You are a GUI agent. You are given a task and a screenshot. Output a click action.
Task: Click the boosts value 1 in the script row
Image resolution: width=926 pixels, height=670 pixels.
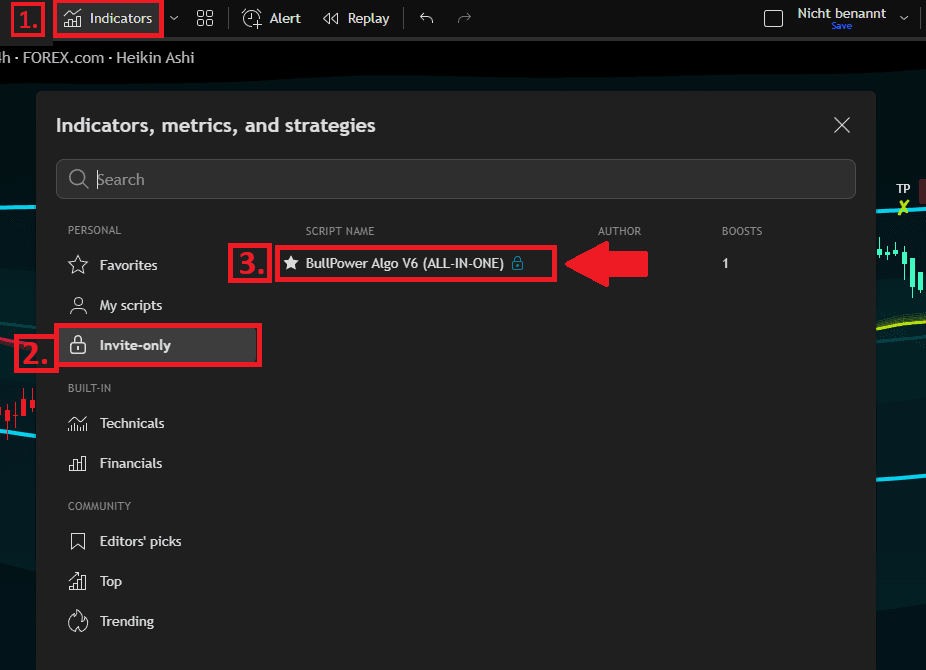tap(725, 263)
